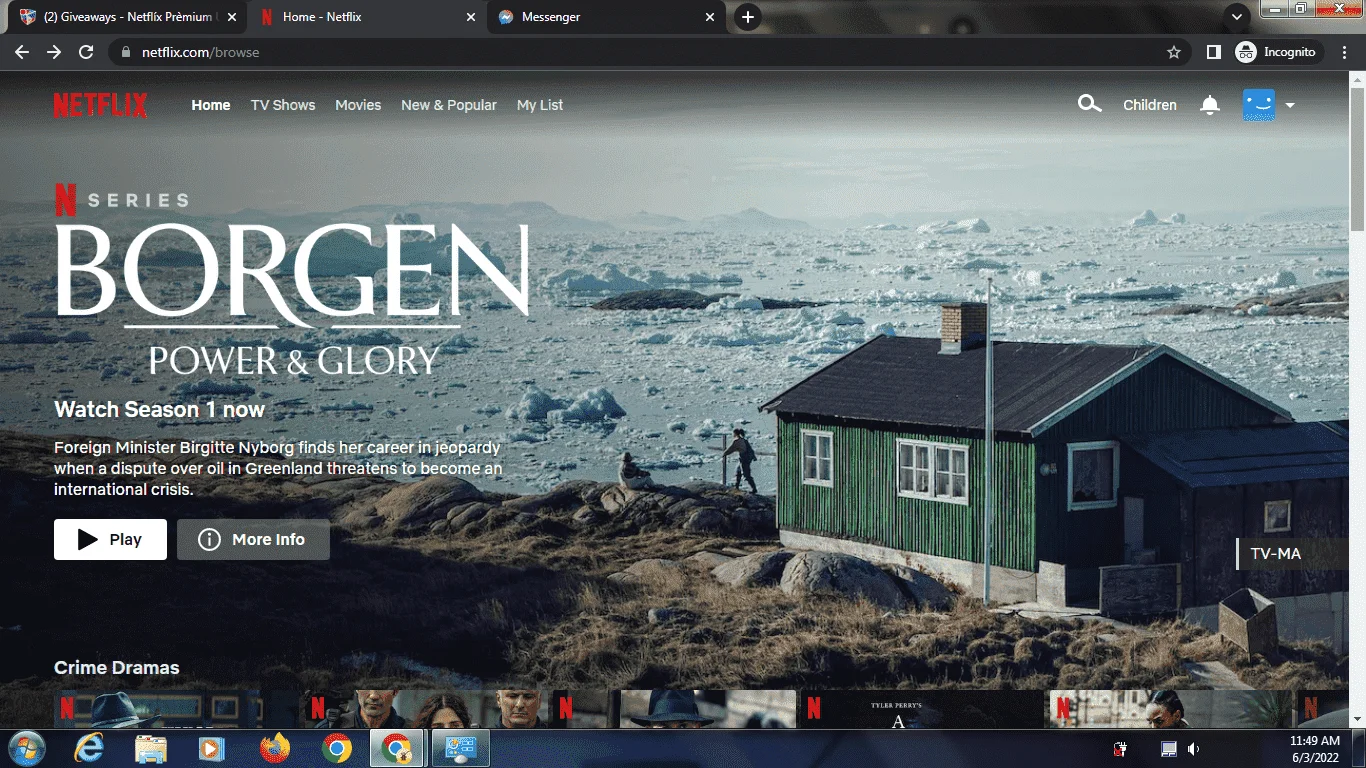The width and height of the screenshot is (1366, 768).
Task: Open the Windows Start menu
Action: pyautogui.click(x=26, y=748)
